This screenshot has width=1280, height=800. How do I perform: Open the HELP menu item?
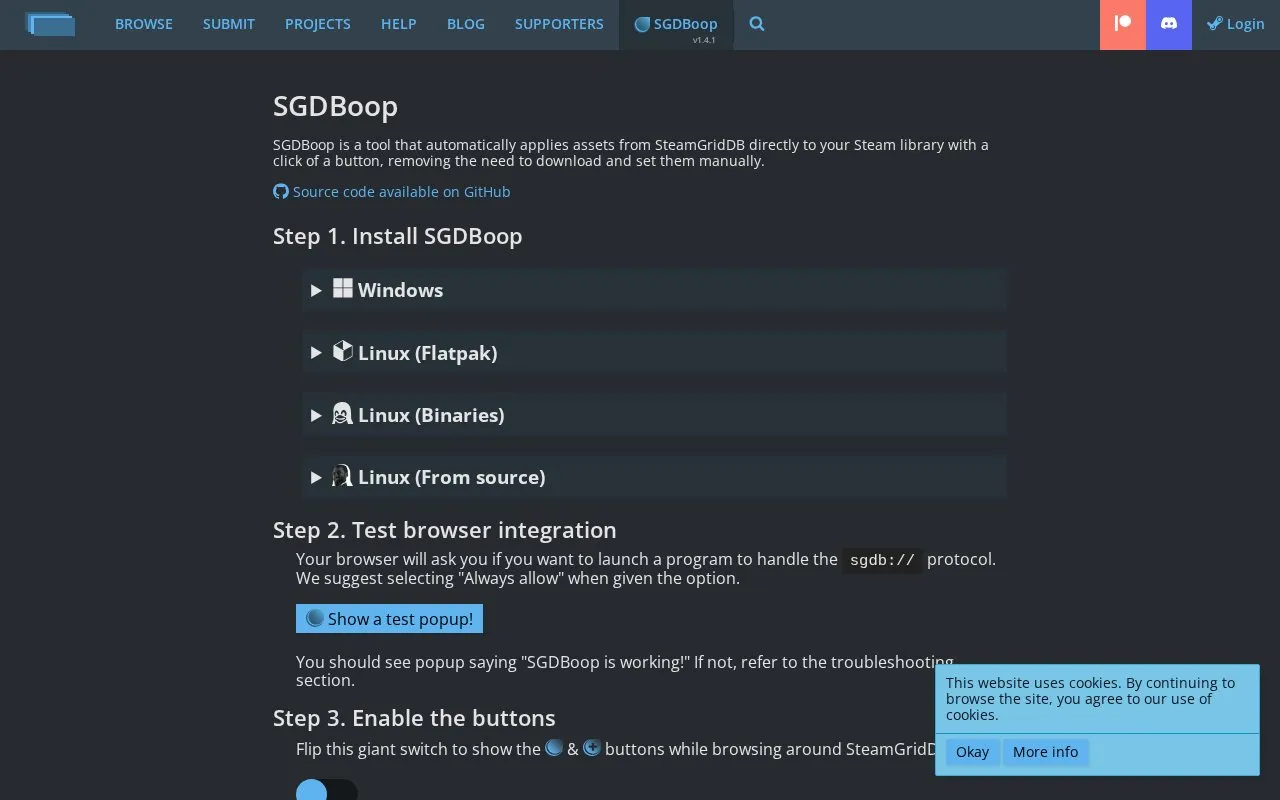399,24
